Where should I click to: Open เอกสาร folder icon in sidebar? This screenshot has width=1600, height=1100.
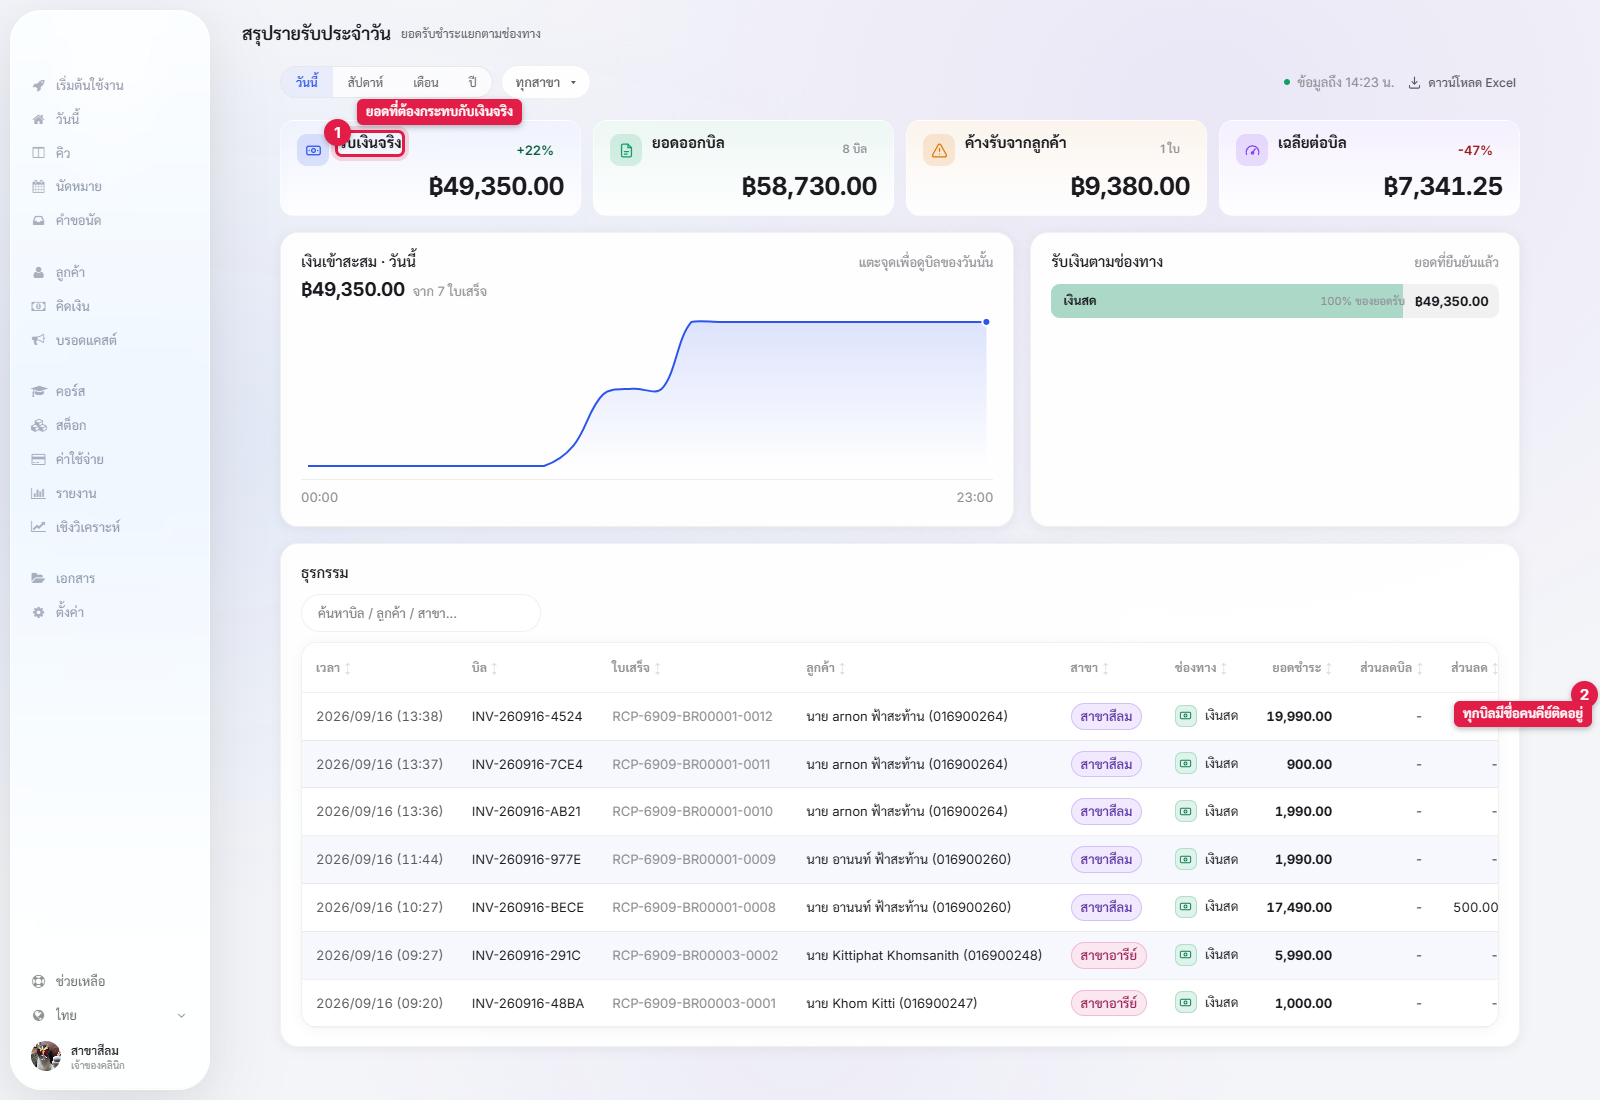coord(38,579)
